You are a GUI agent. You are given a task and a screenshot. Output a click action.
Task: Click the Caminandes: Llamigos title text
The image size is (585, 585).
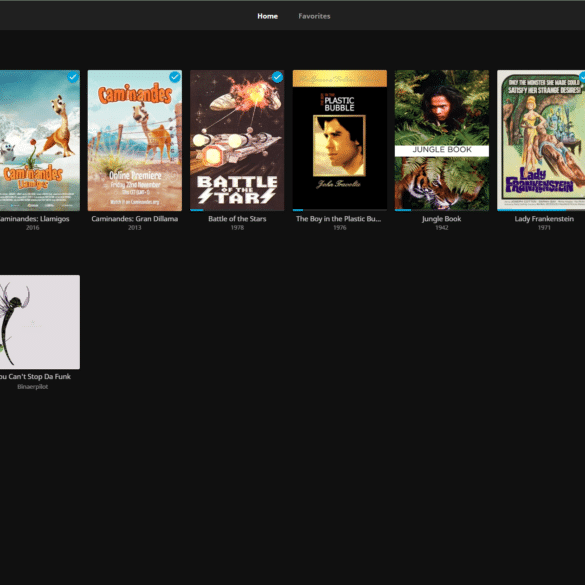click(x=34, y=219)
